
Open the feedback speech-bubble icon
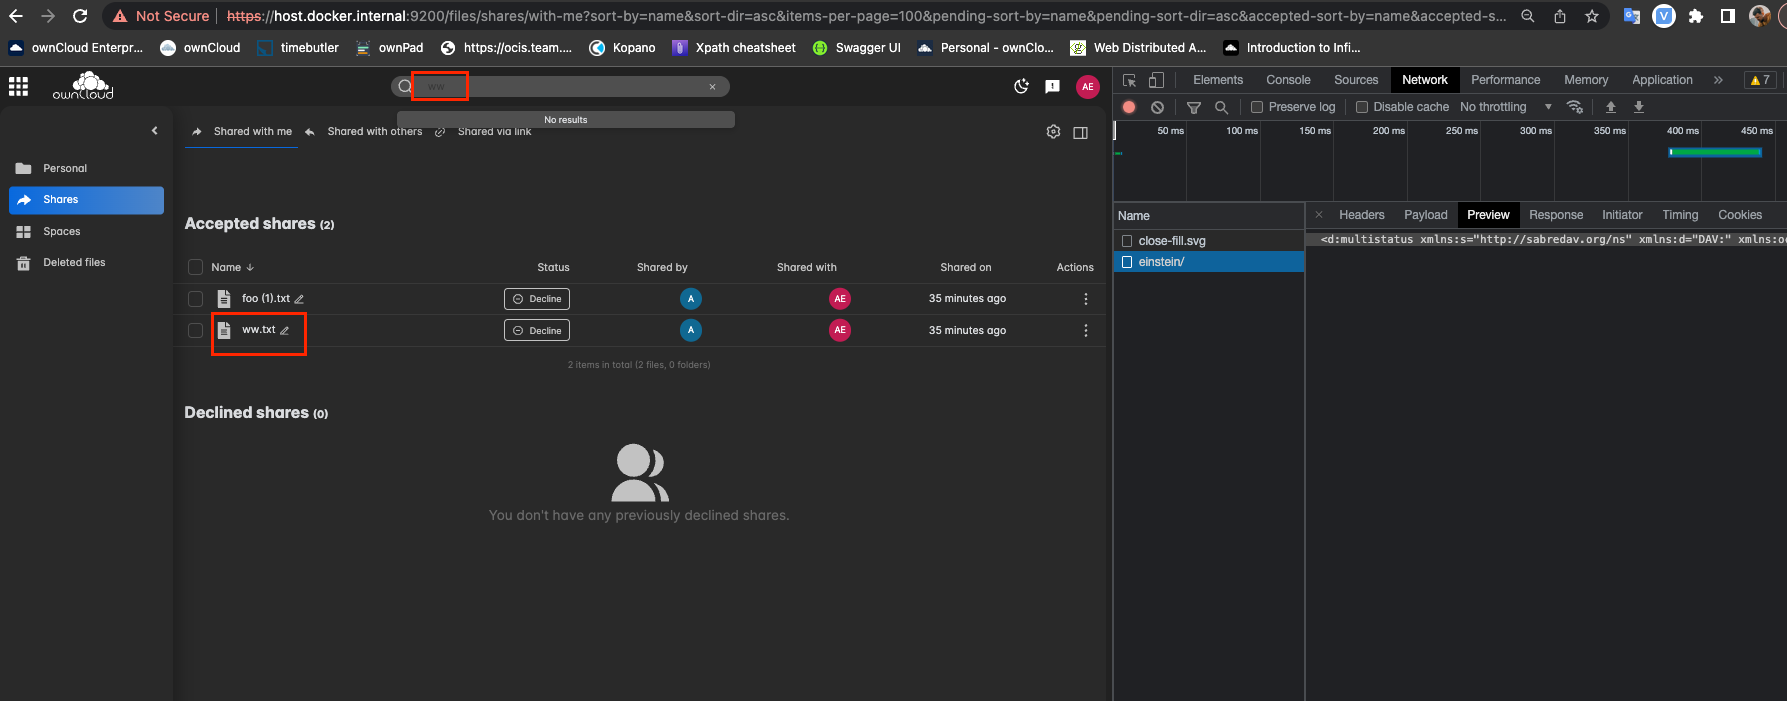(1052, 87)
